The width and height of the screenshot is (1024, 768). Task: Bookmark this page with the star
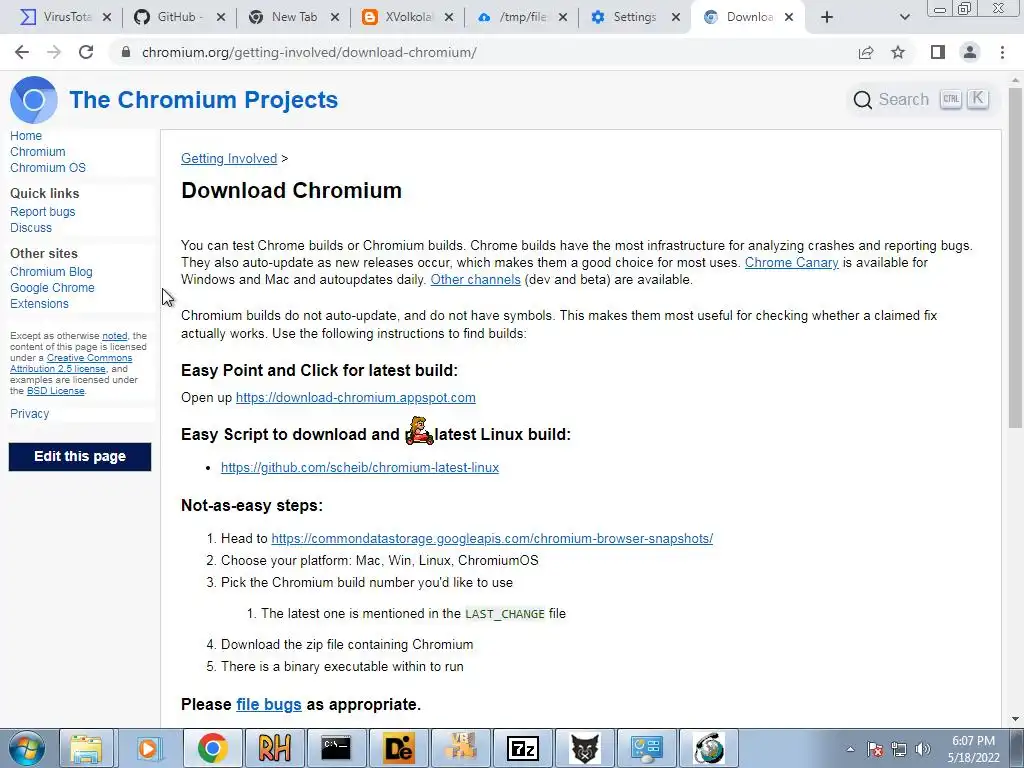click(898, 52)
